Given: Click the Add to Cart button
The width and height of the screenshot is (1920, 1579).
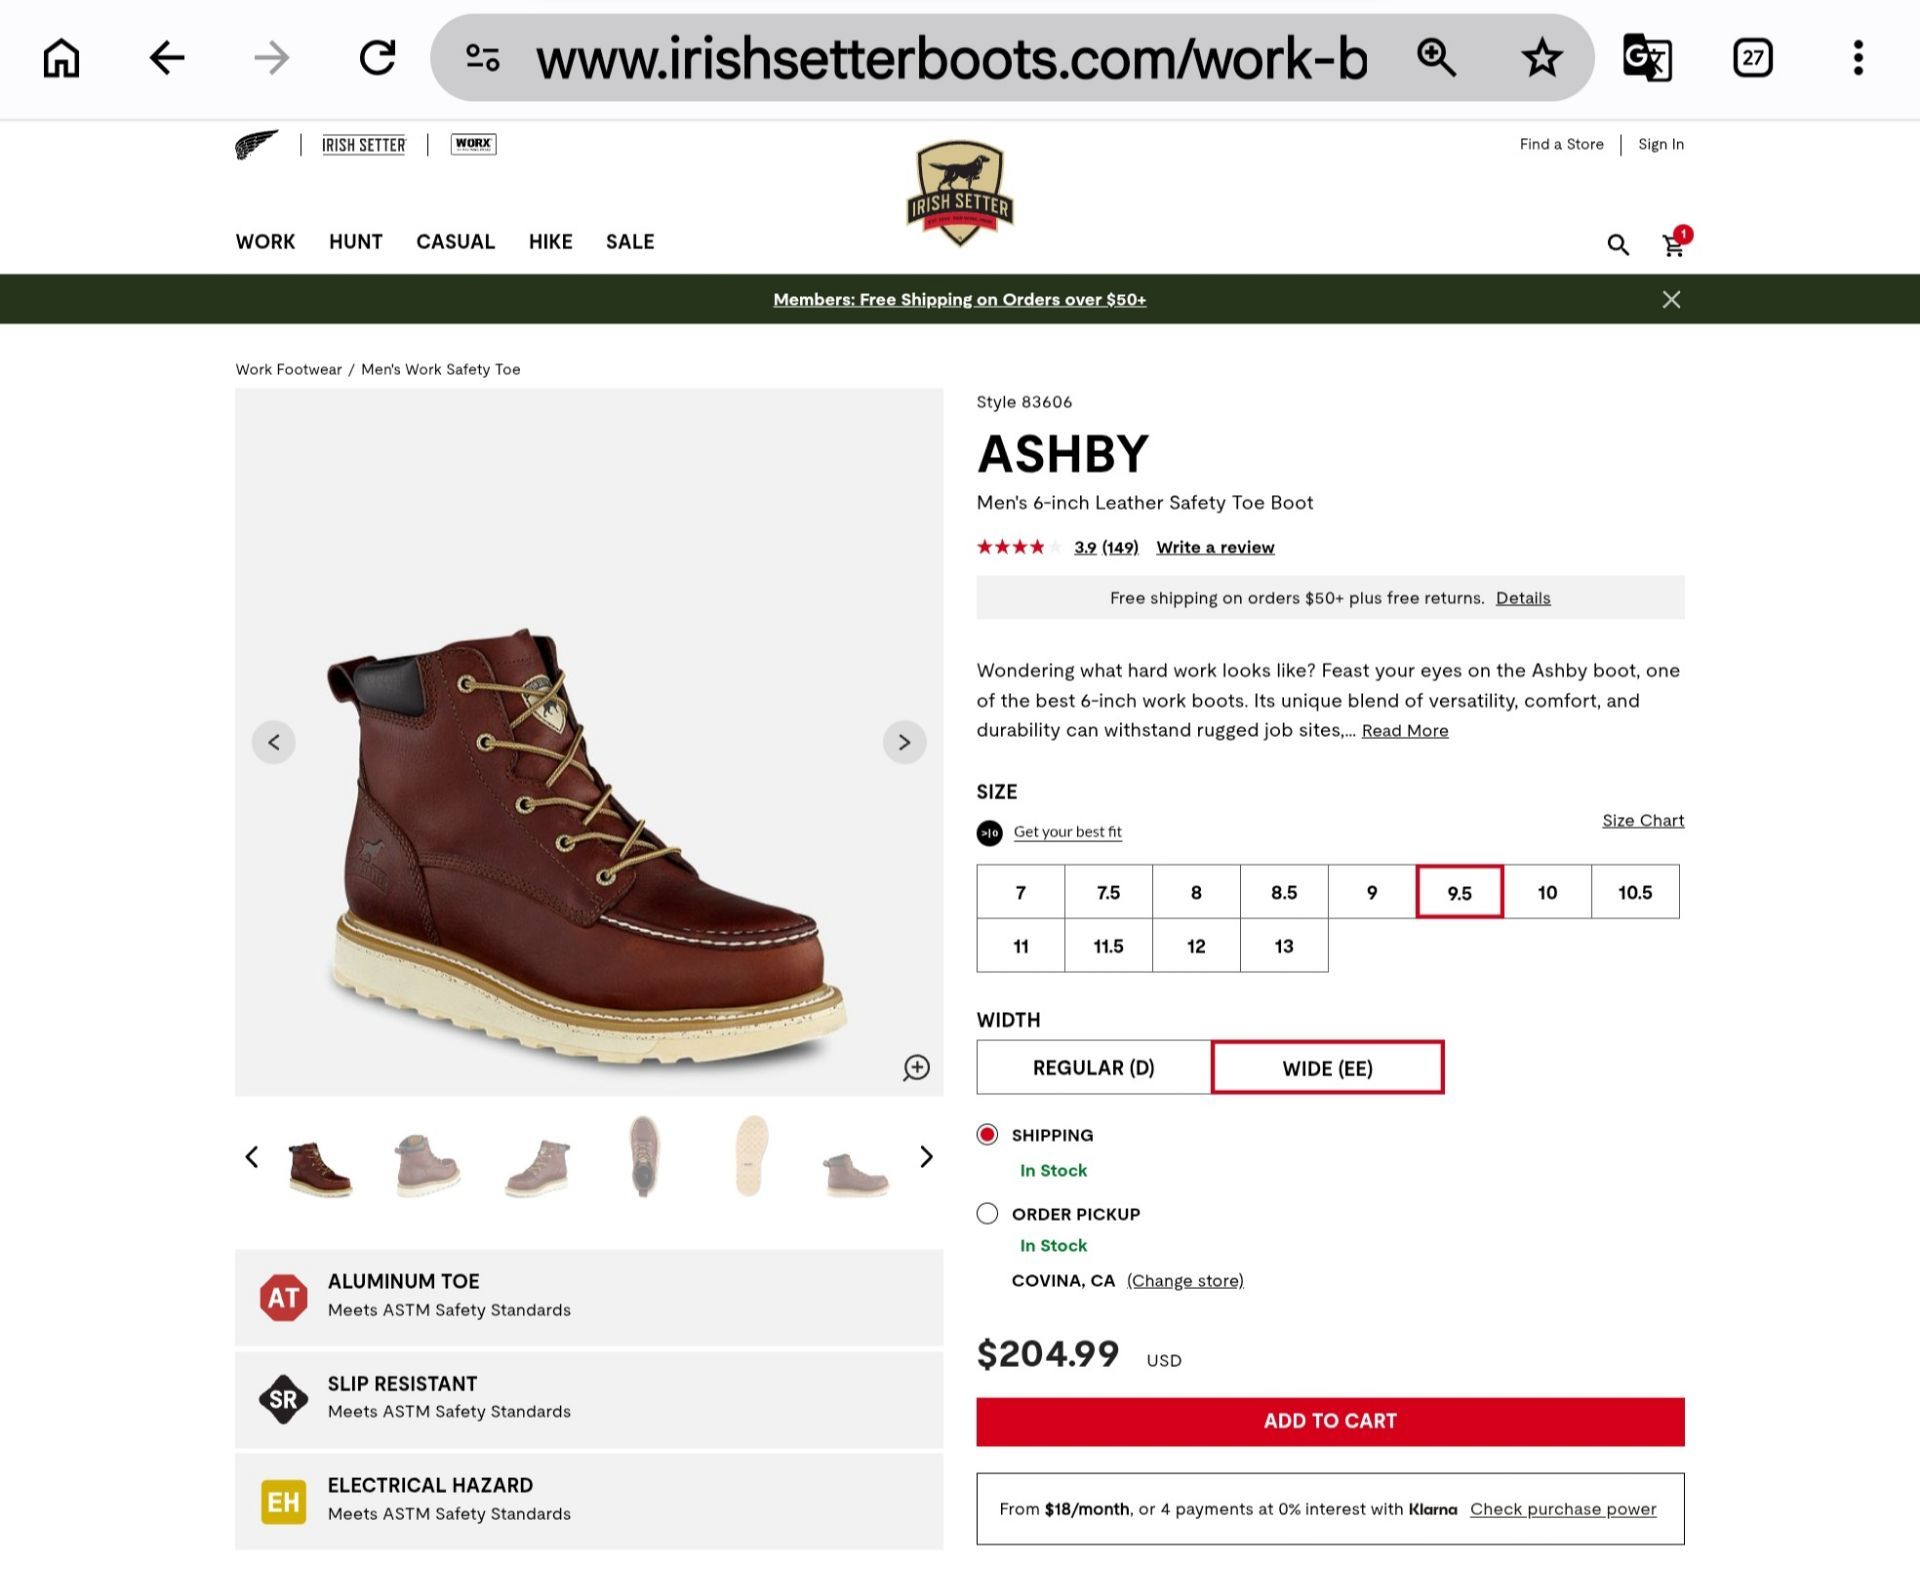Looking at the screenshot, I should coord(1330,1421).
